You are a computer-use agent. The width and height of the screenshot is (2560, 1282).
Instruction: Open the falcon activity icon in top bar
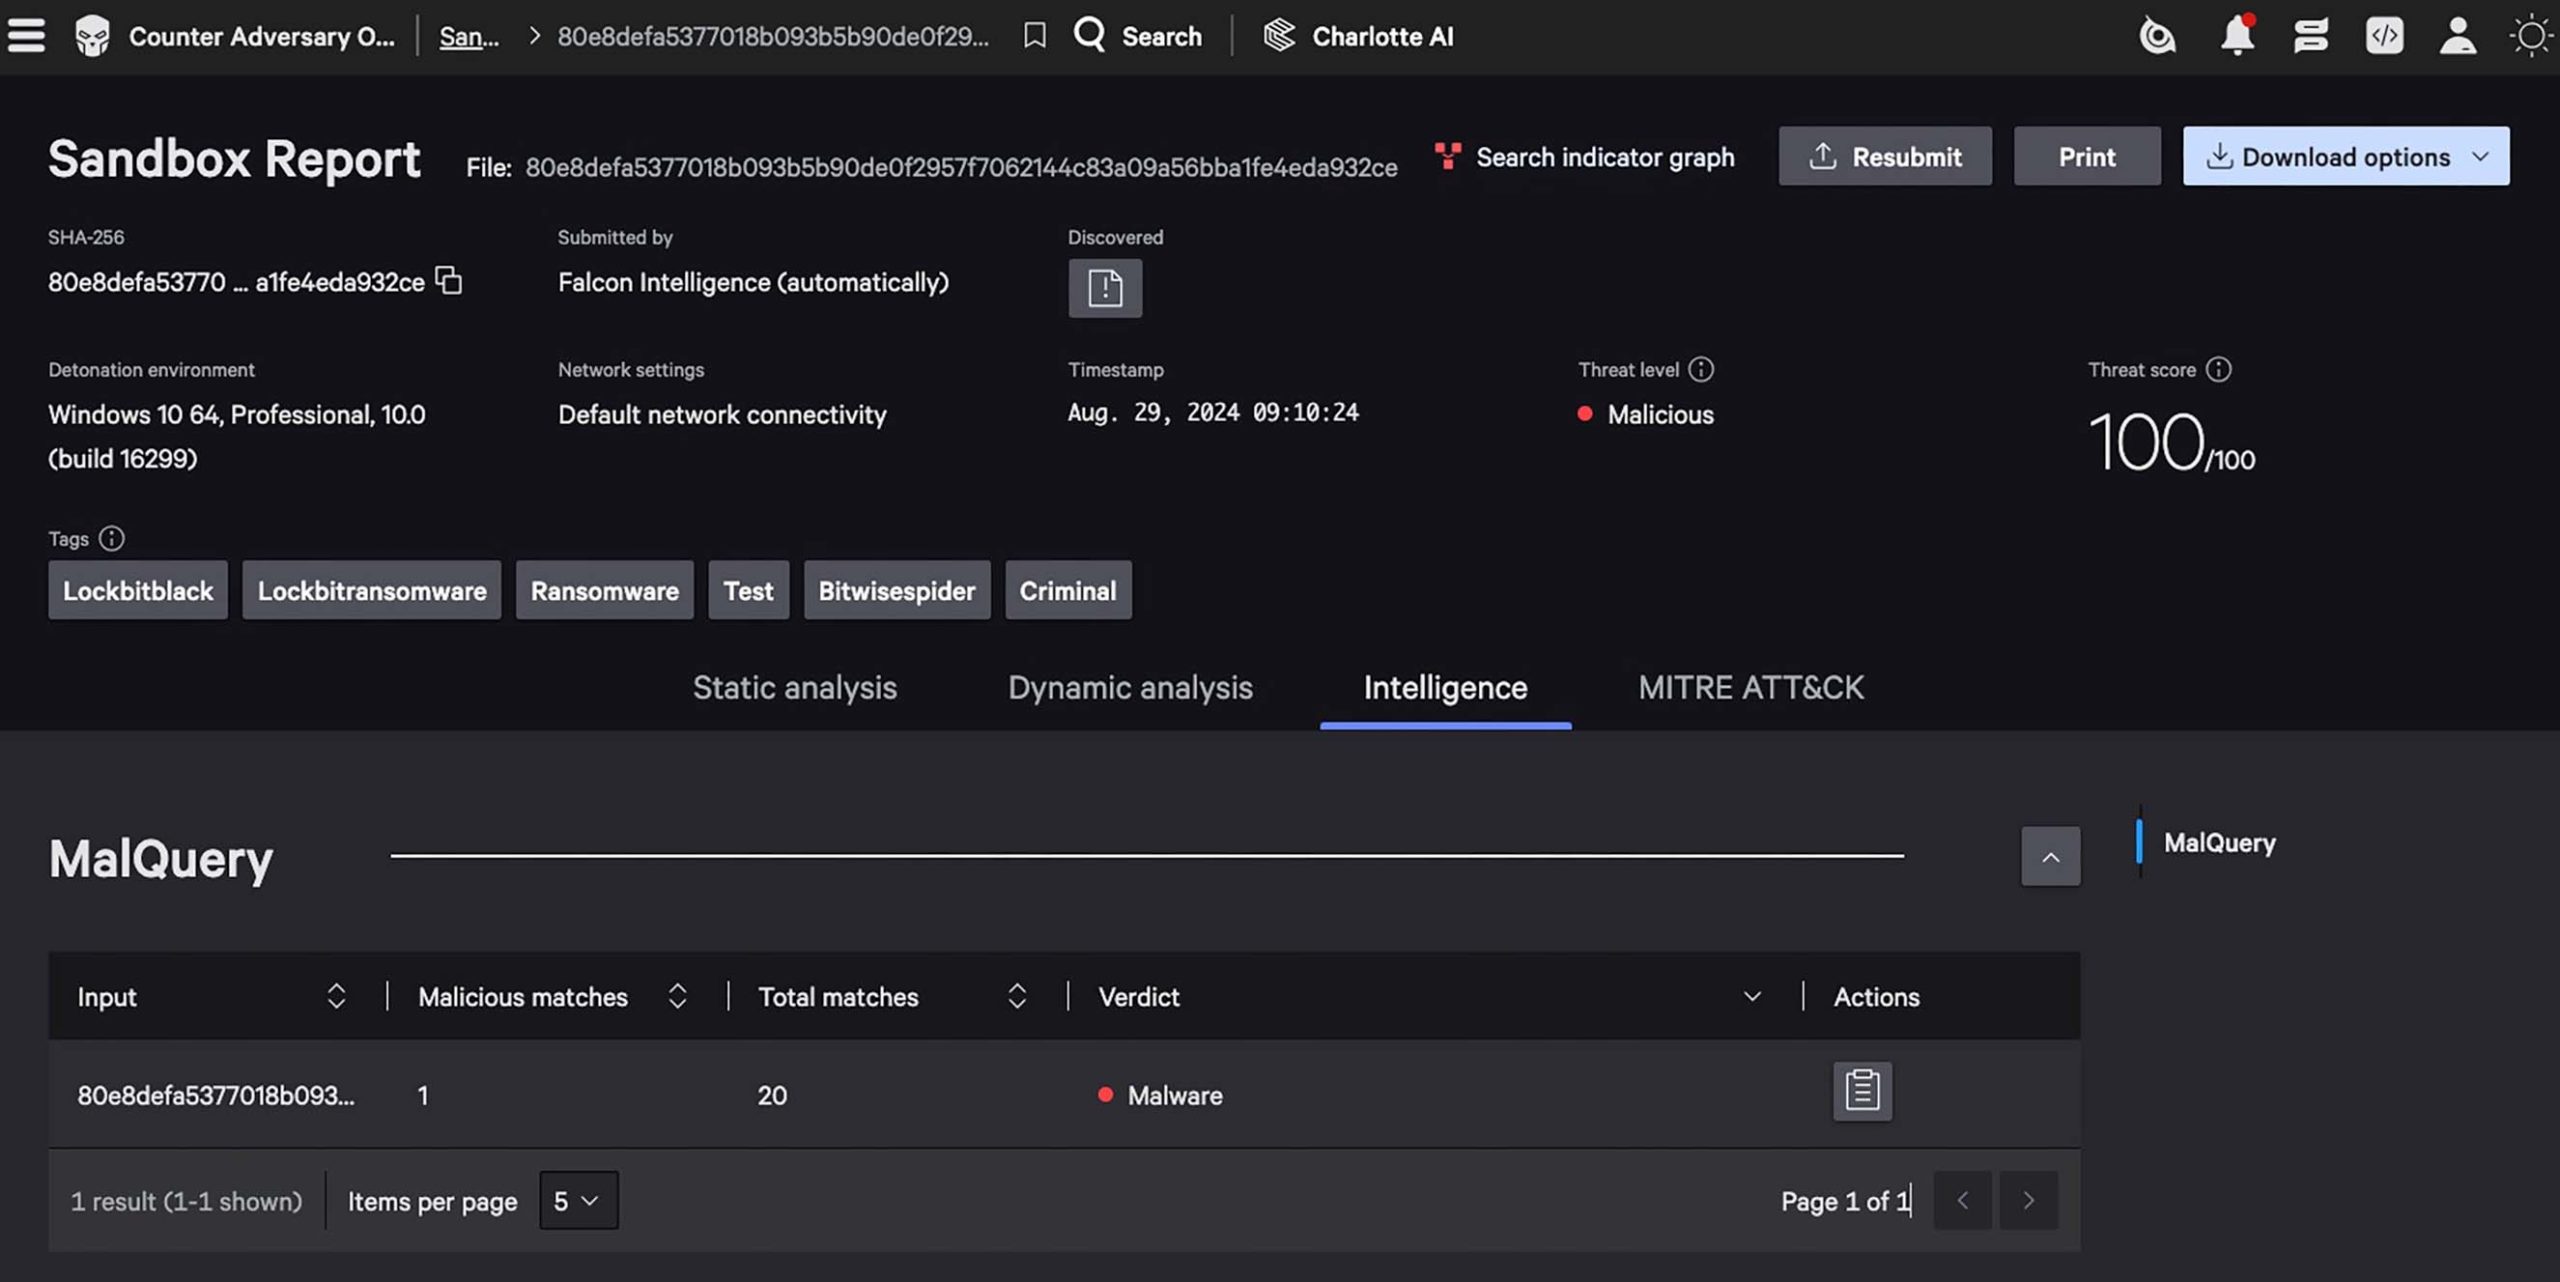pyautogui.click(x=2157, y=36)
